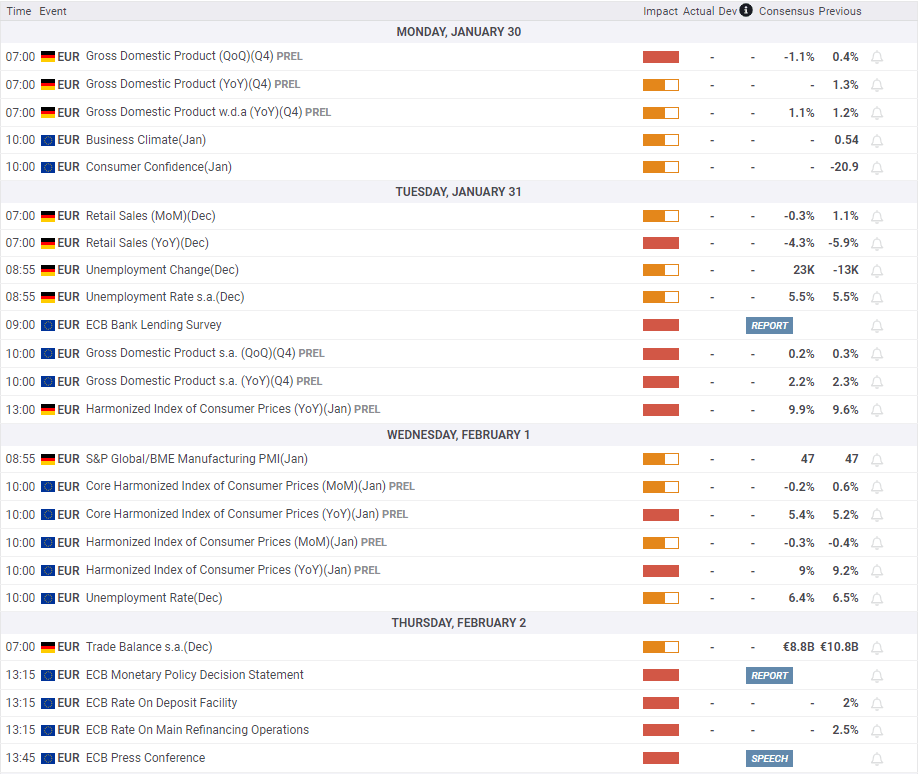Set alert bell for GDP s.a. (QoQ)(Q4)
918x774 pixels.
(877, 354)
